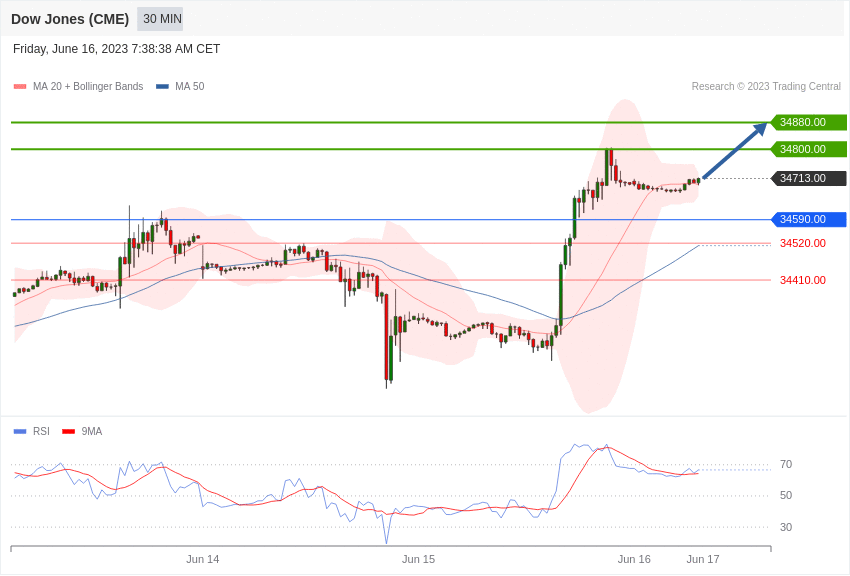Click the 34713.00 current price tag
The width and height of the screenshot is (850, 576).
(x=808, y=178)
